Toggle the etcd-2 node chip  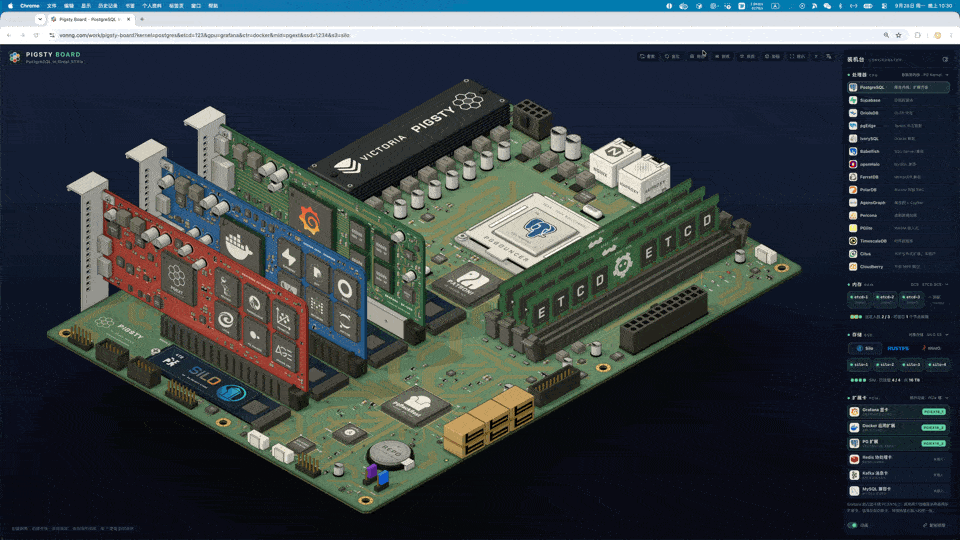pyautogui.click(x=885, y=299)
